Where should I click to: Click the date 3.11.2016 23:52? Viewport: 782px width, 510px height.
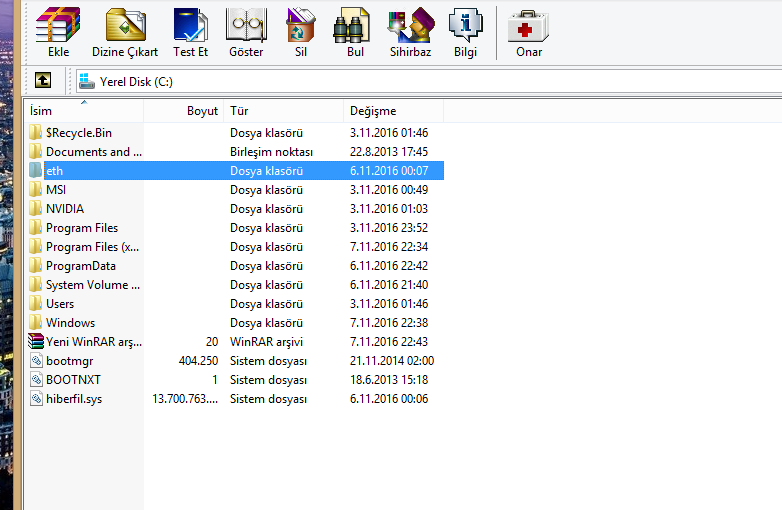[x=389, y=227]
